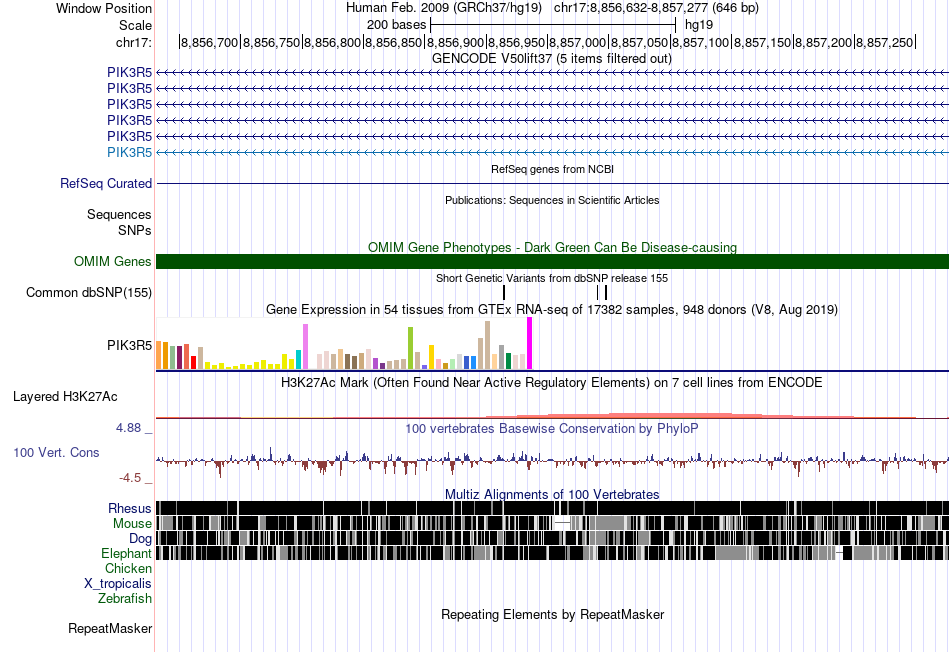Viewport: 950px width, 652px height.
Task: Click the Scale label in the ruler
Action: pos(135,25)
